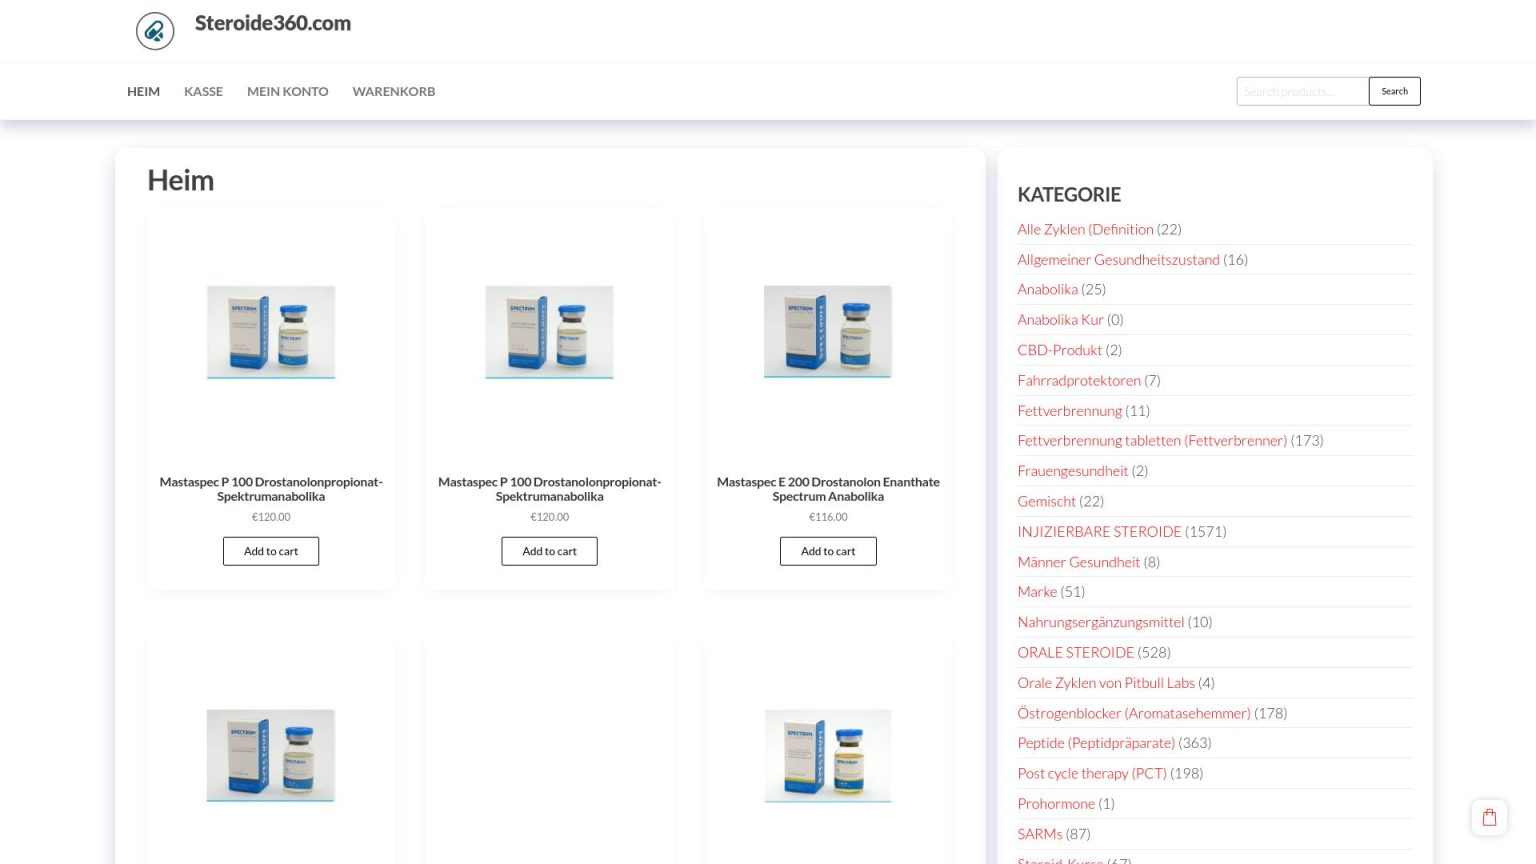Viewport: 1536px width, 864px height.
Task: Click the Steroide360.com site title
Action: click(x=272, y=23)
